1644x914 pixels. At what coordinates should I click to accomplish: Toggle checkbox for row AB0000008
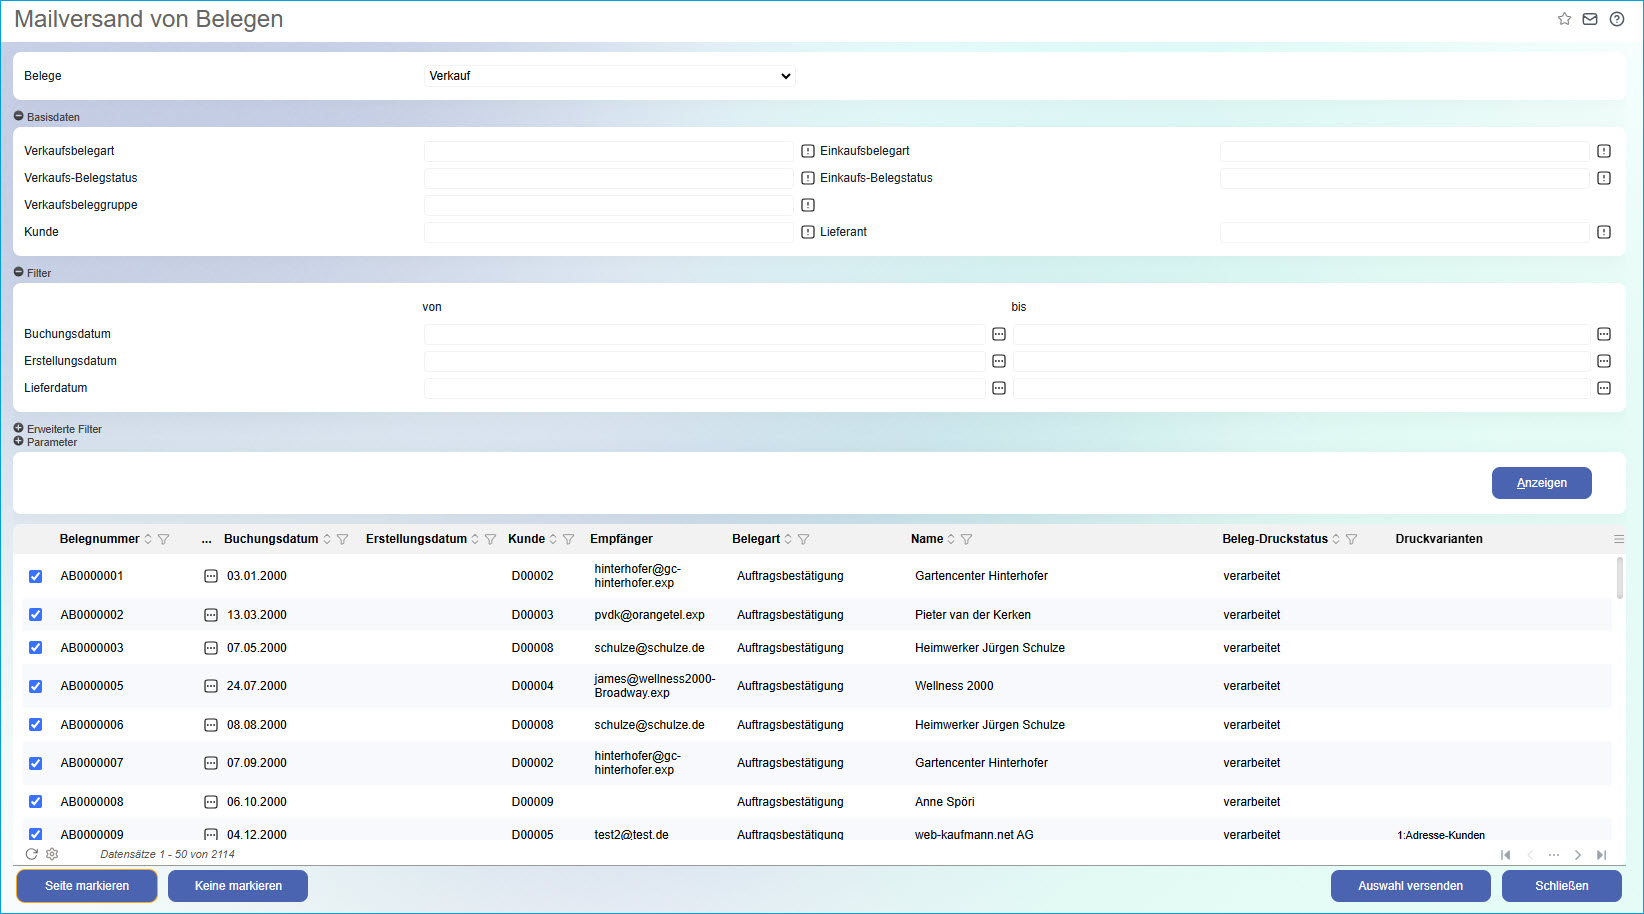[x=36, y=802]
